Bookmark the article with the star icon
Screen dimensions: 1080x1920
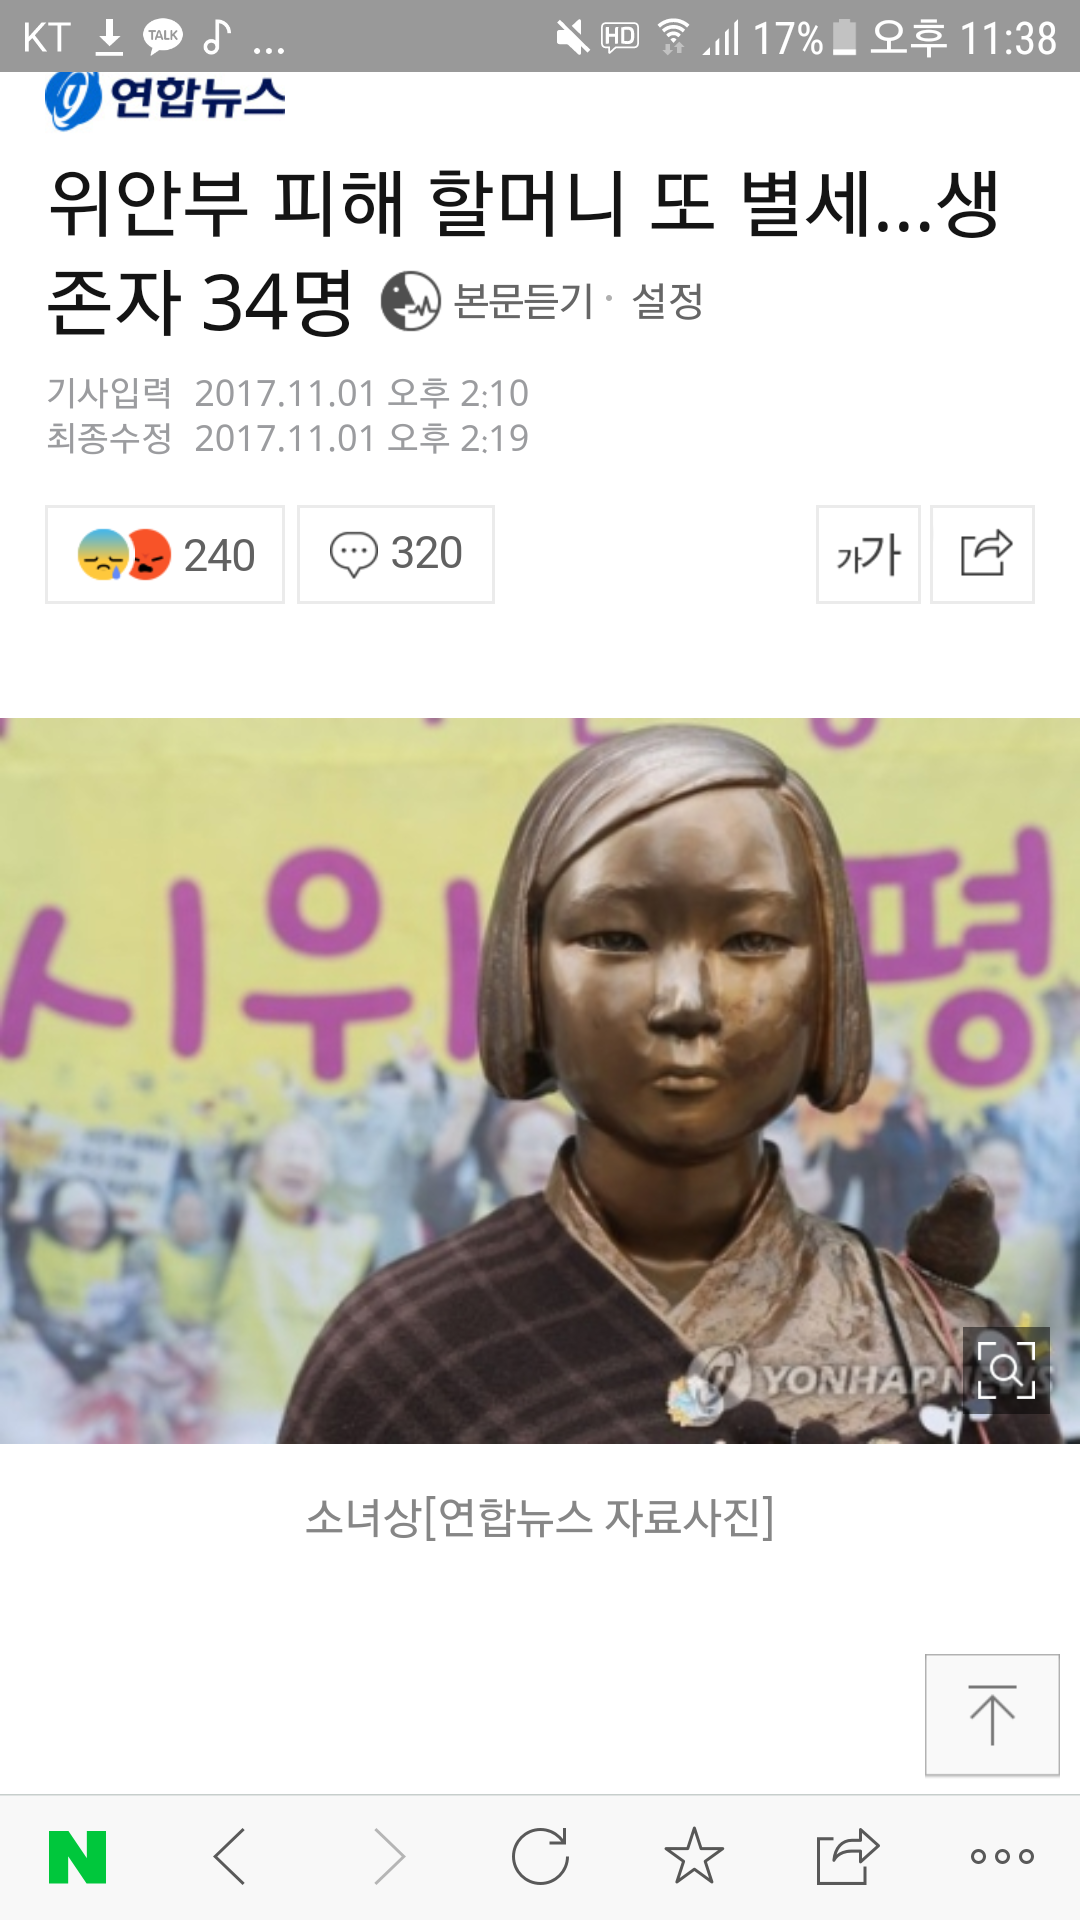694,1856
